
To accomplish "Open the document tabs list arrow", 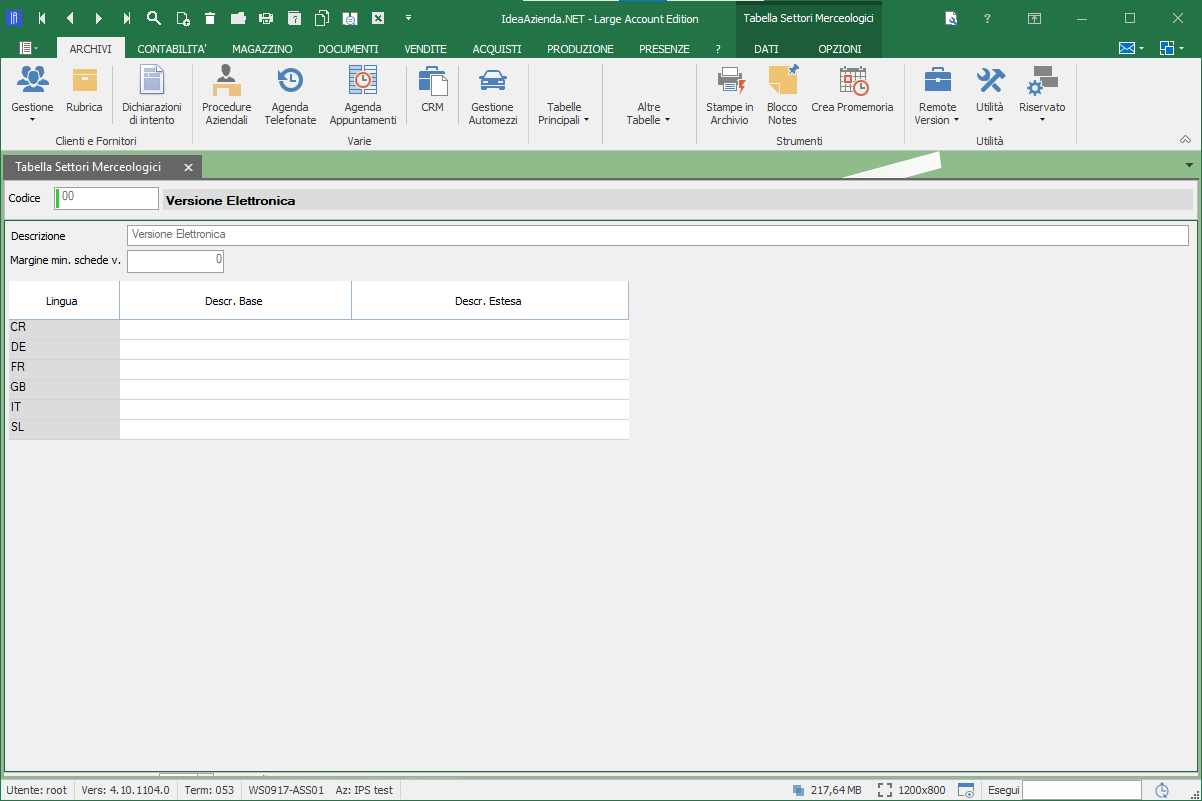I will [1189, 165].
